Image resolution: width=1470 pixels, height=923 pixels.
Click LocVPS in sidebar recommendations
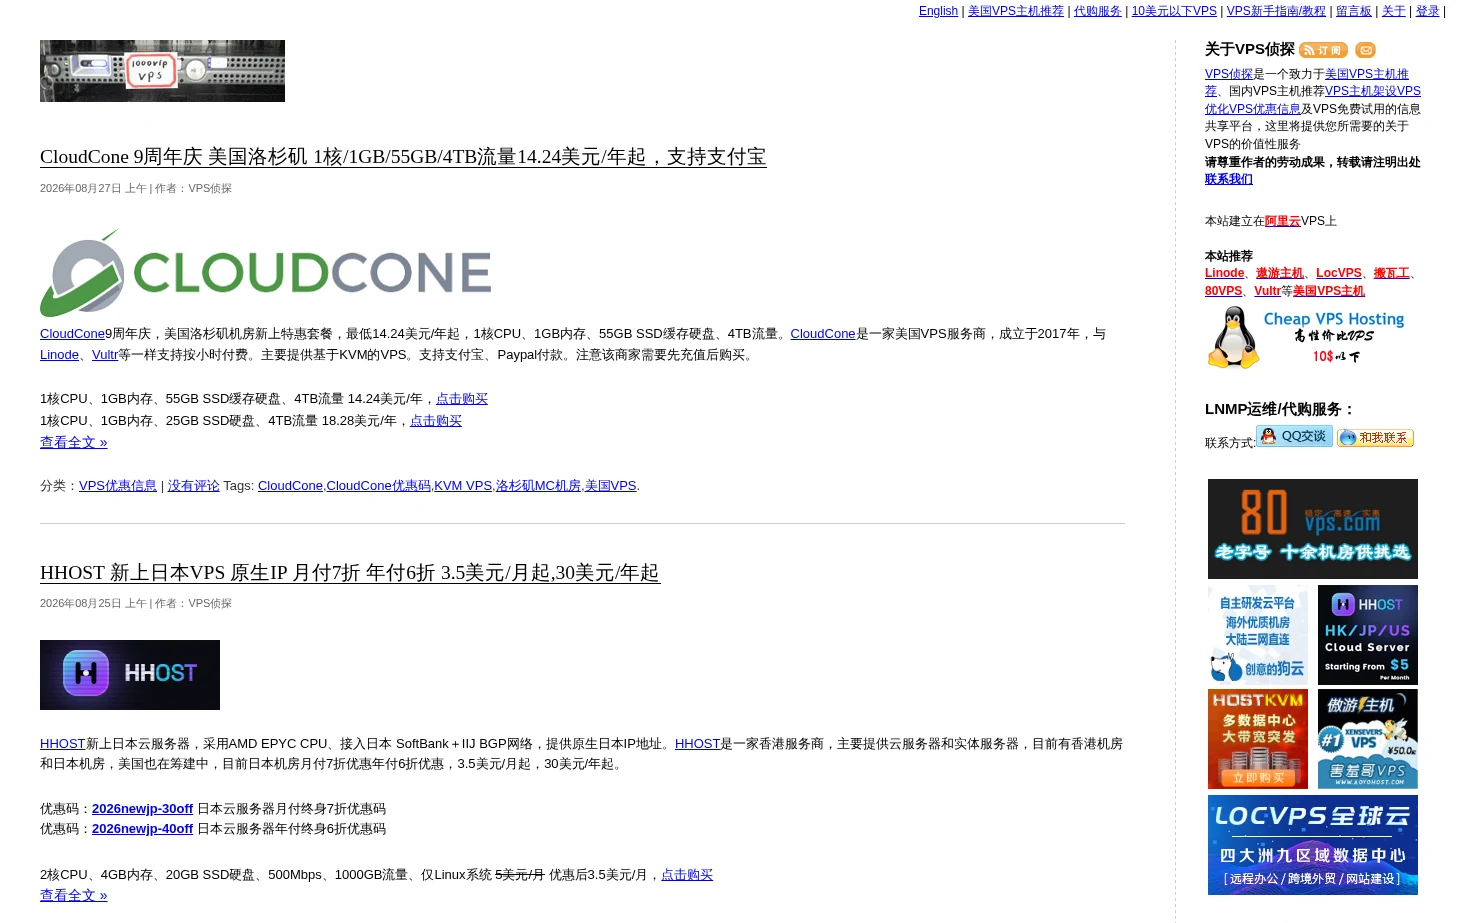[x=1339, y=273]
